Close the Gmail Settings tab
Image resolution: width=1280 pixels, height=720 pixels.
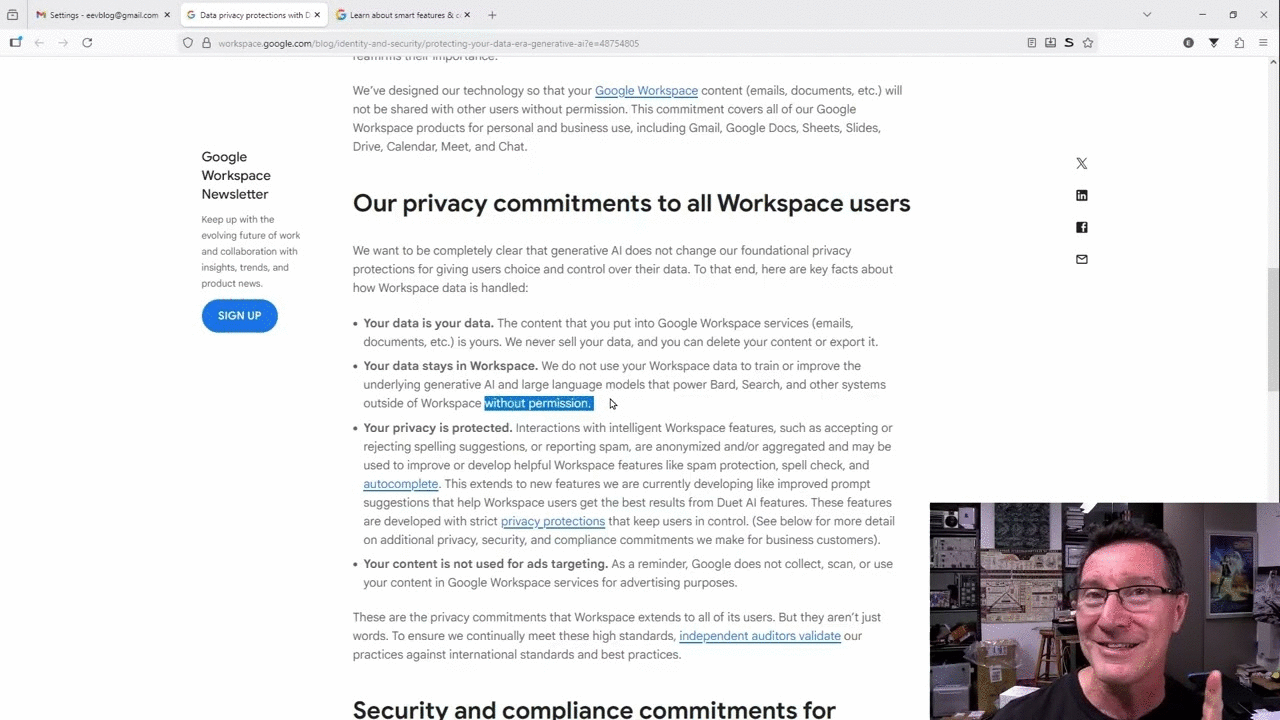[x=167, y=15]
